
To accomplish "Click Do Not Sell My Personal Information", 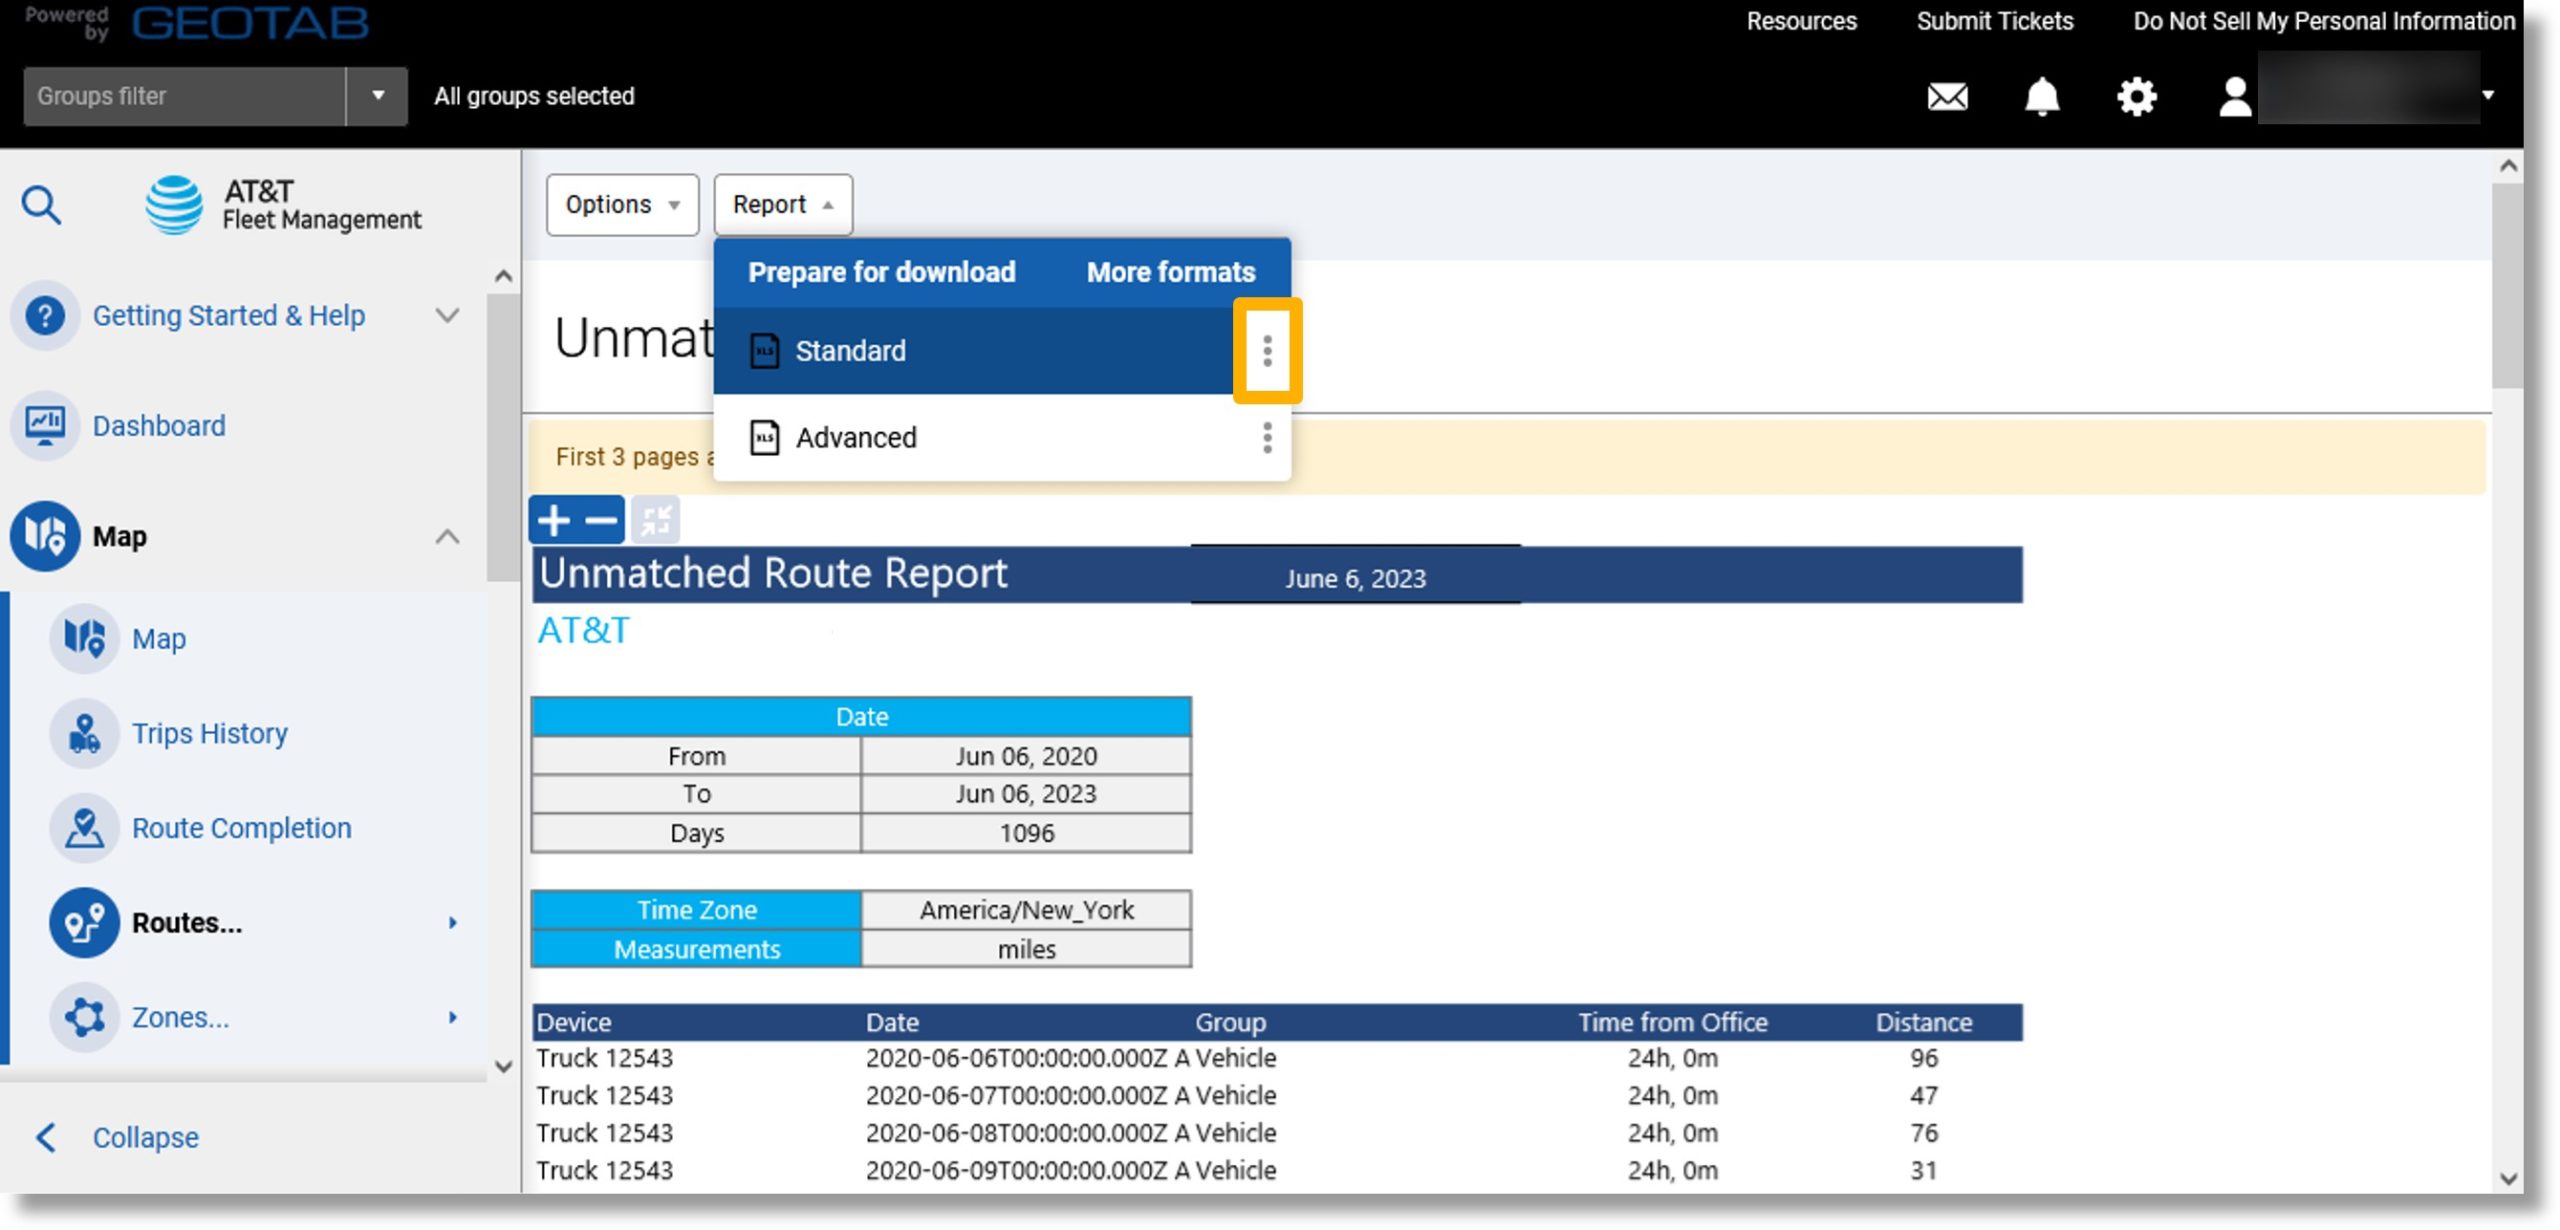I will [x=2323, y=21].
